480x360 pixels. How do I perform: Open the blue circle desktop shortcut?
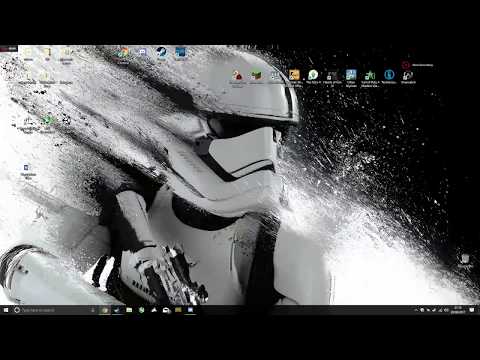click(x=389, y=74)
